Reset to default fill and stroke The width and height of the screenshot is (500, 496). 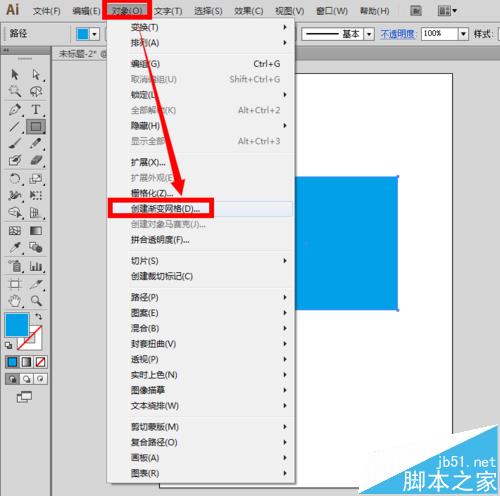pyautogui.click(x=8, y=346)
